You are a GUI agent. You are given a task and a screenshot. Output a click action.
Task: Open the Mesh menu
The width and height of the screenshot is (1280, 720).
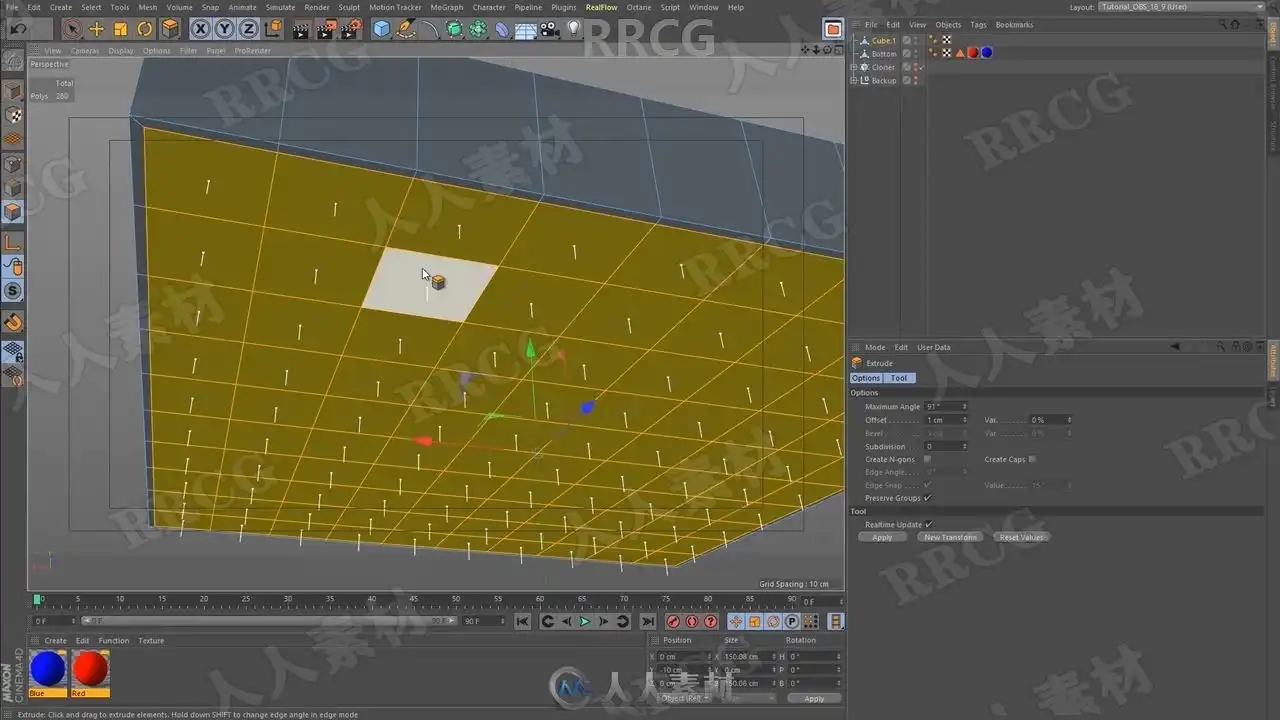pos(148,7)
